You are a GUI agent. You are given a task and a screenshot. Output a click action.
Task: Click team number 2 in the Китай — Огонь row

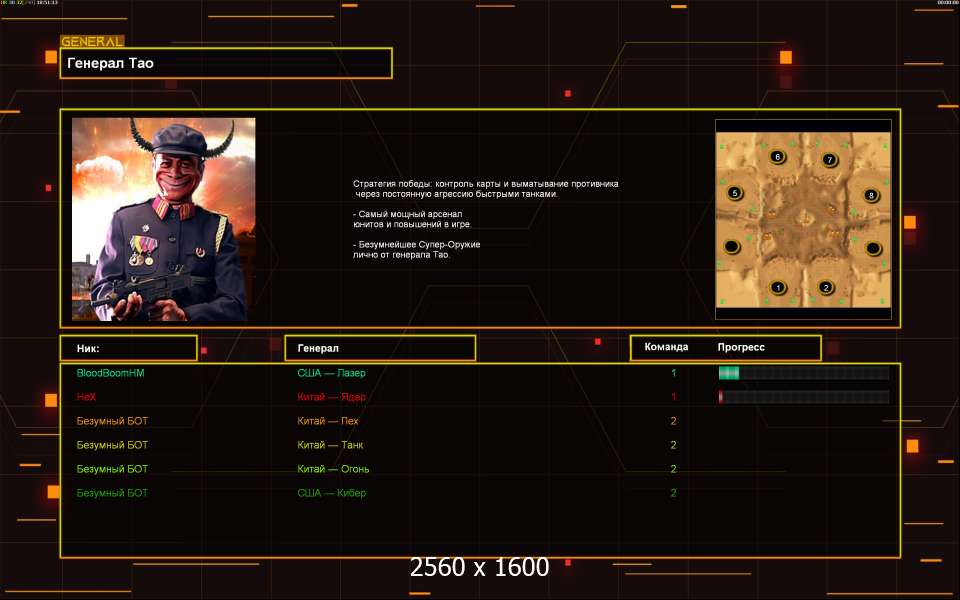[x=673, y=469]
